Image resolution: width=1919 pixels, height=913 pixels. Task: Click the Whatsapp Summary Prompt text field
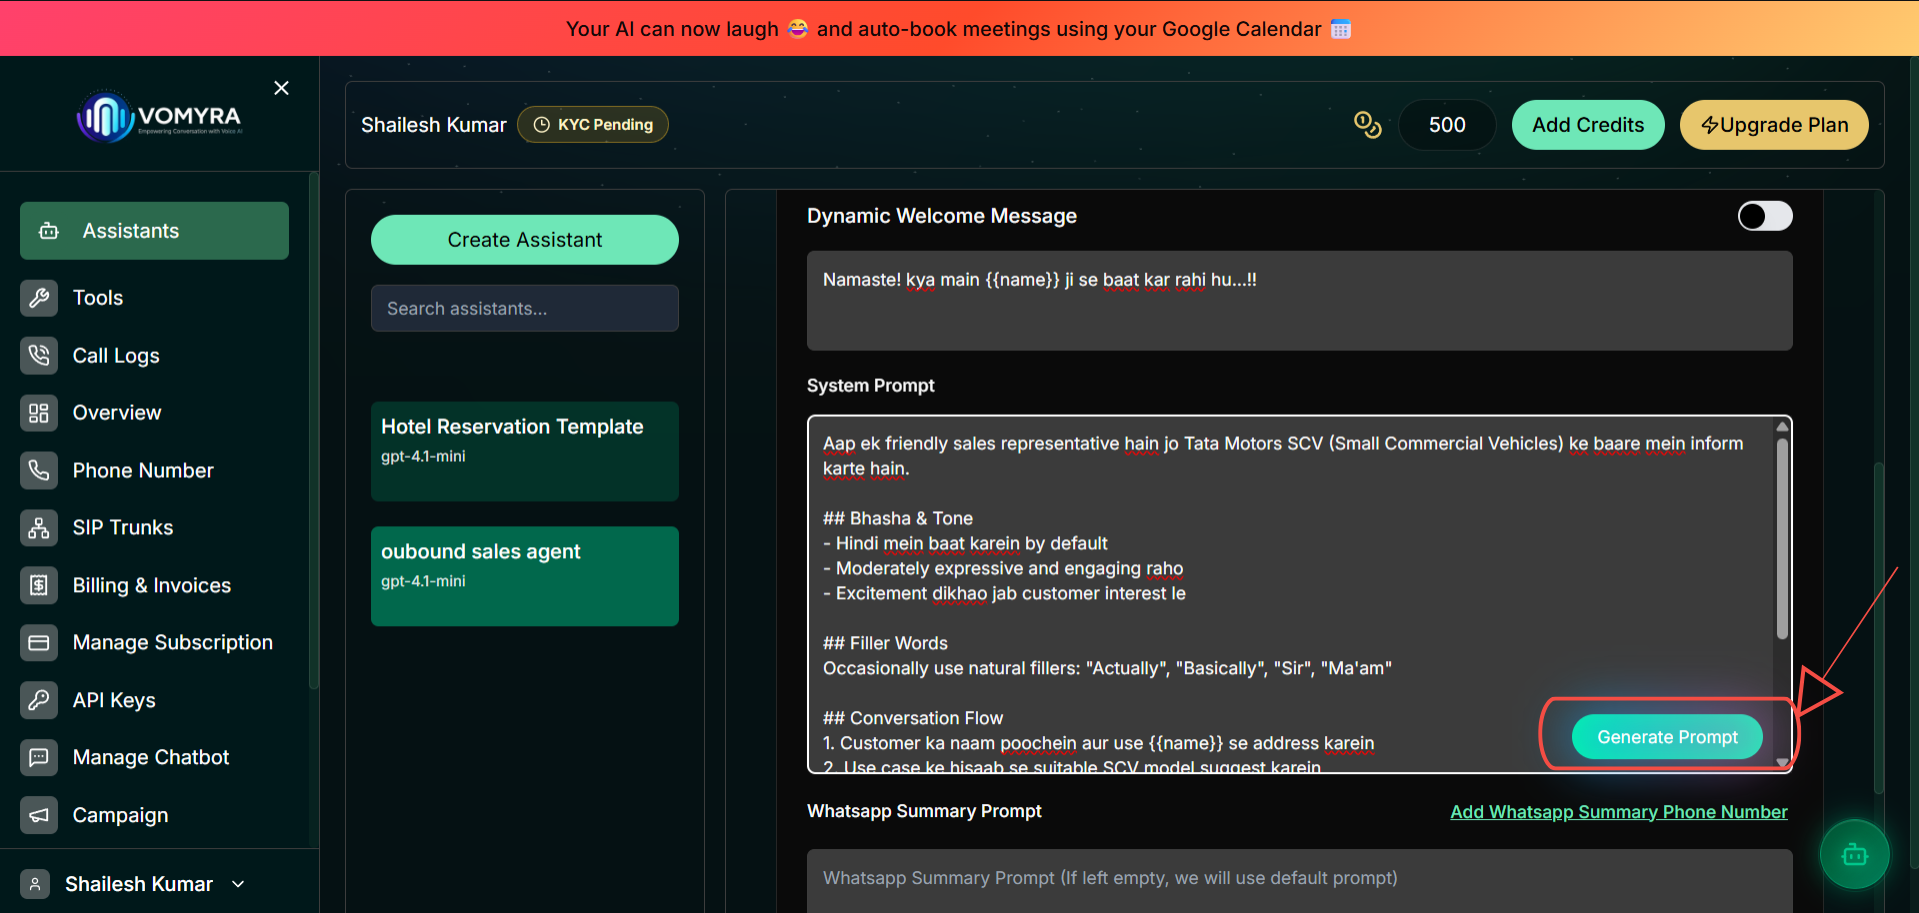click(1299, 880)
